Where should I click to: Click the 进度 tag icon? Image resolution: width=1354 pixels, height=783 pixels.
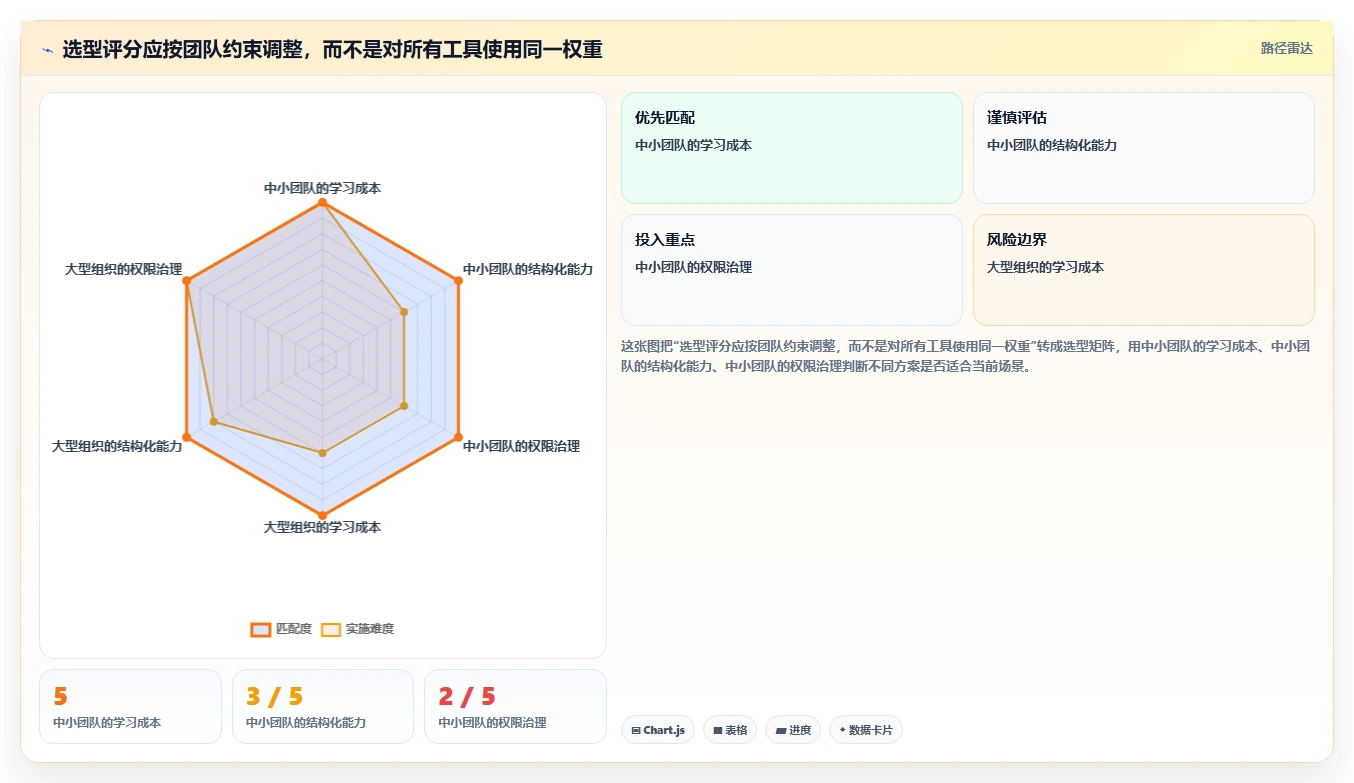pyautogui.click(x=780, y=730)
